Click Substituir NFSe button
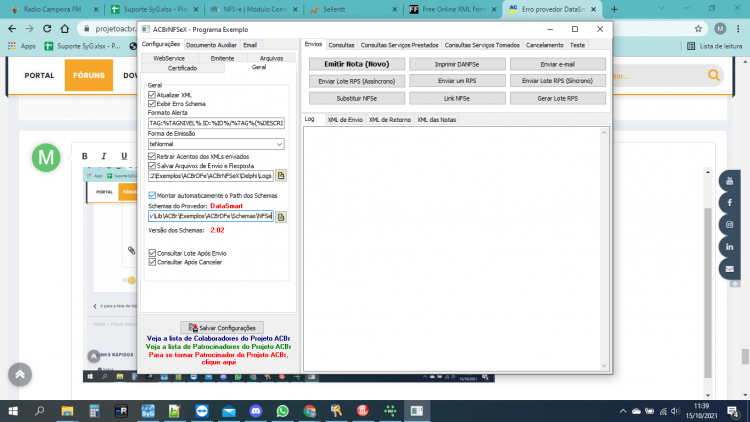The height and width of the screenshot is (422, 750). point(357,98)
